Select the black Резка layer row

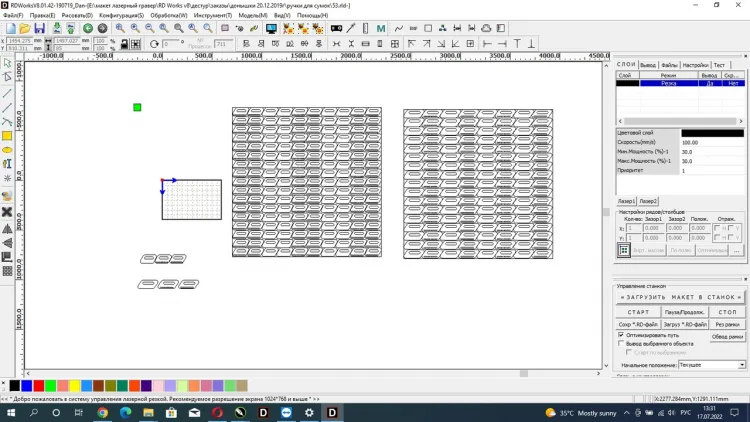680,83
